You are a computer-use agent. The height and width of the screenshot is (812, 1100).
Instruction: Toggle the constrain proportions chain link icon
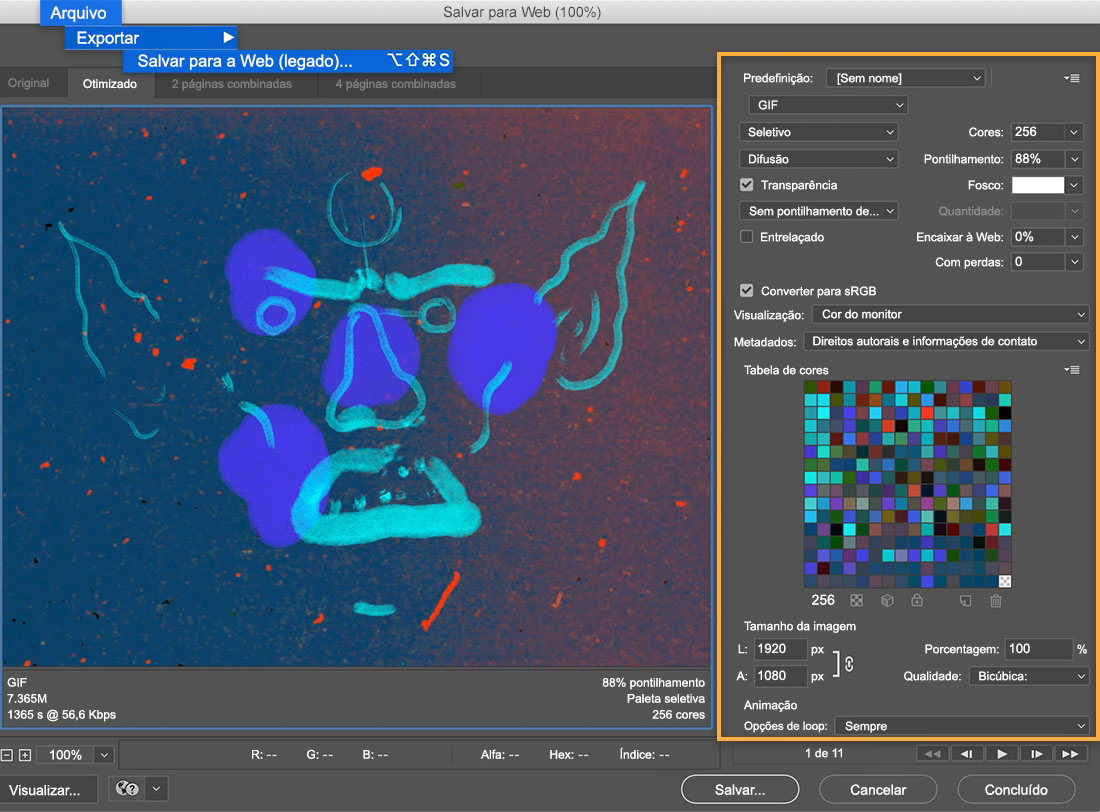[849, 663]
